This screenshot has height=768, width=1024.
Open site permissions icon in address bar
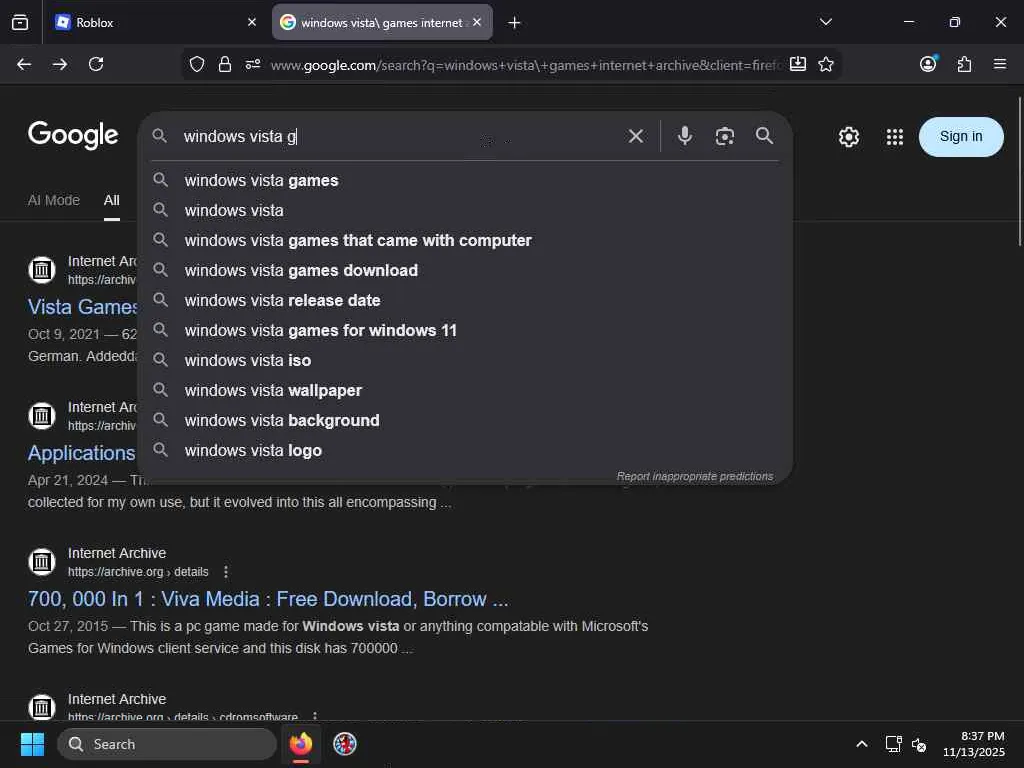click(x=253, y=64)
